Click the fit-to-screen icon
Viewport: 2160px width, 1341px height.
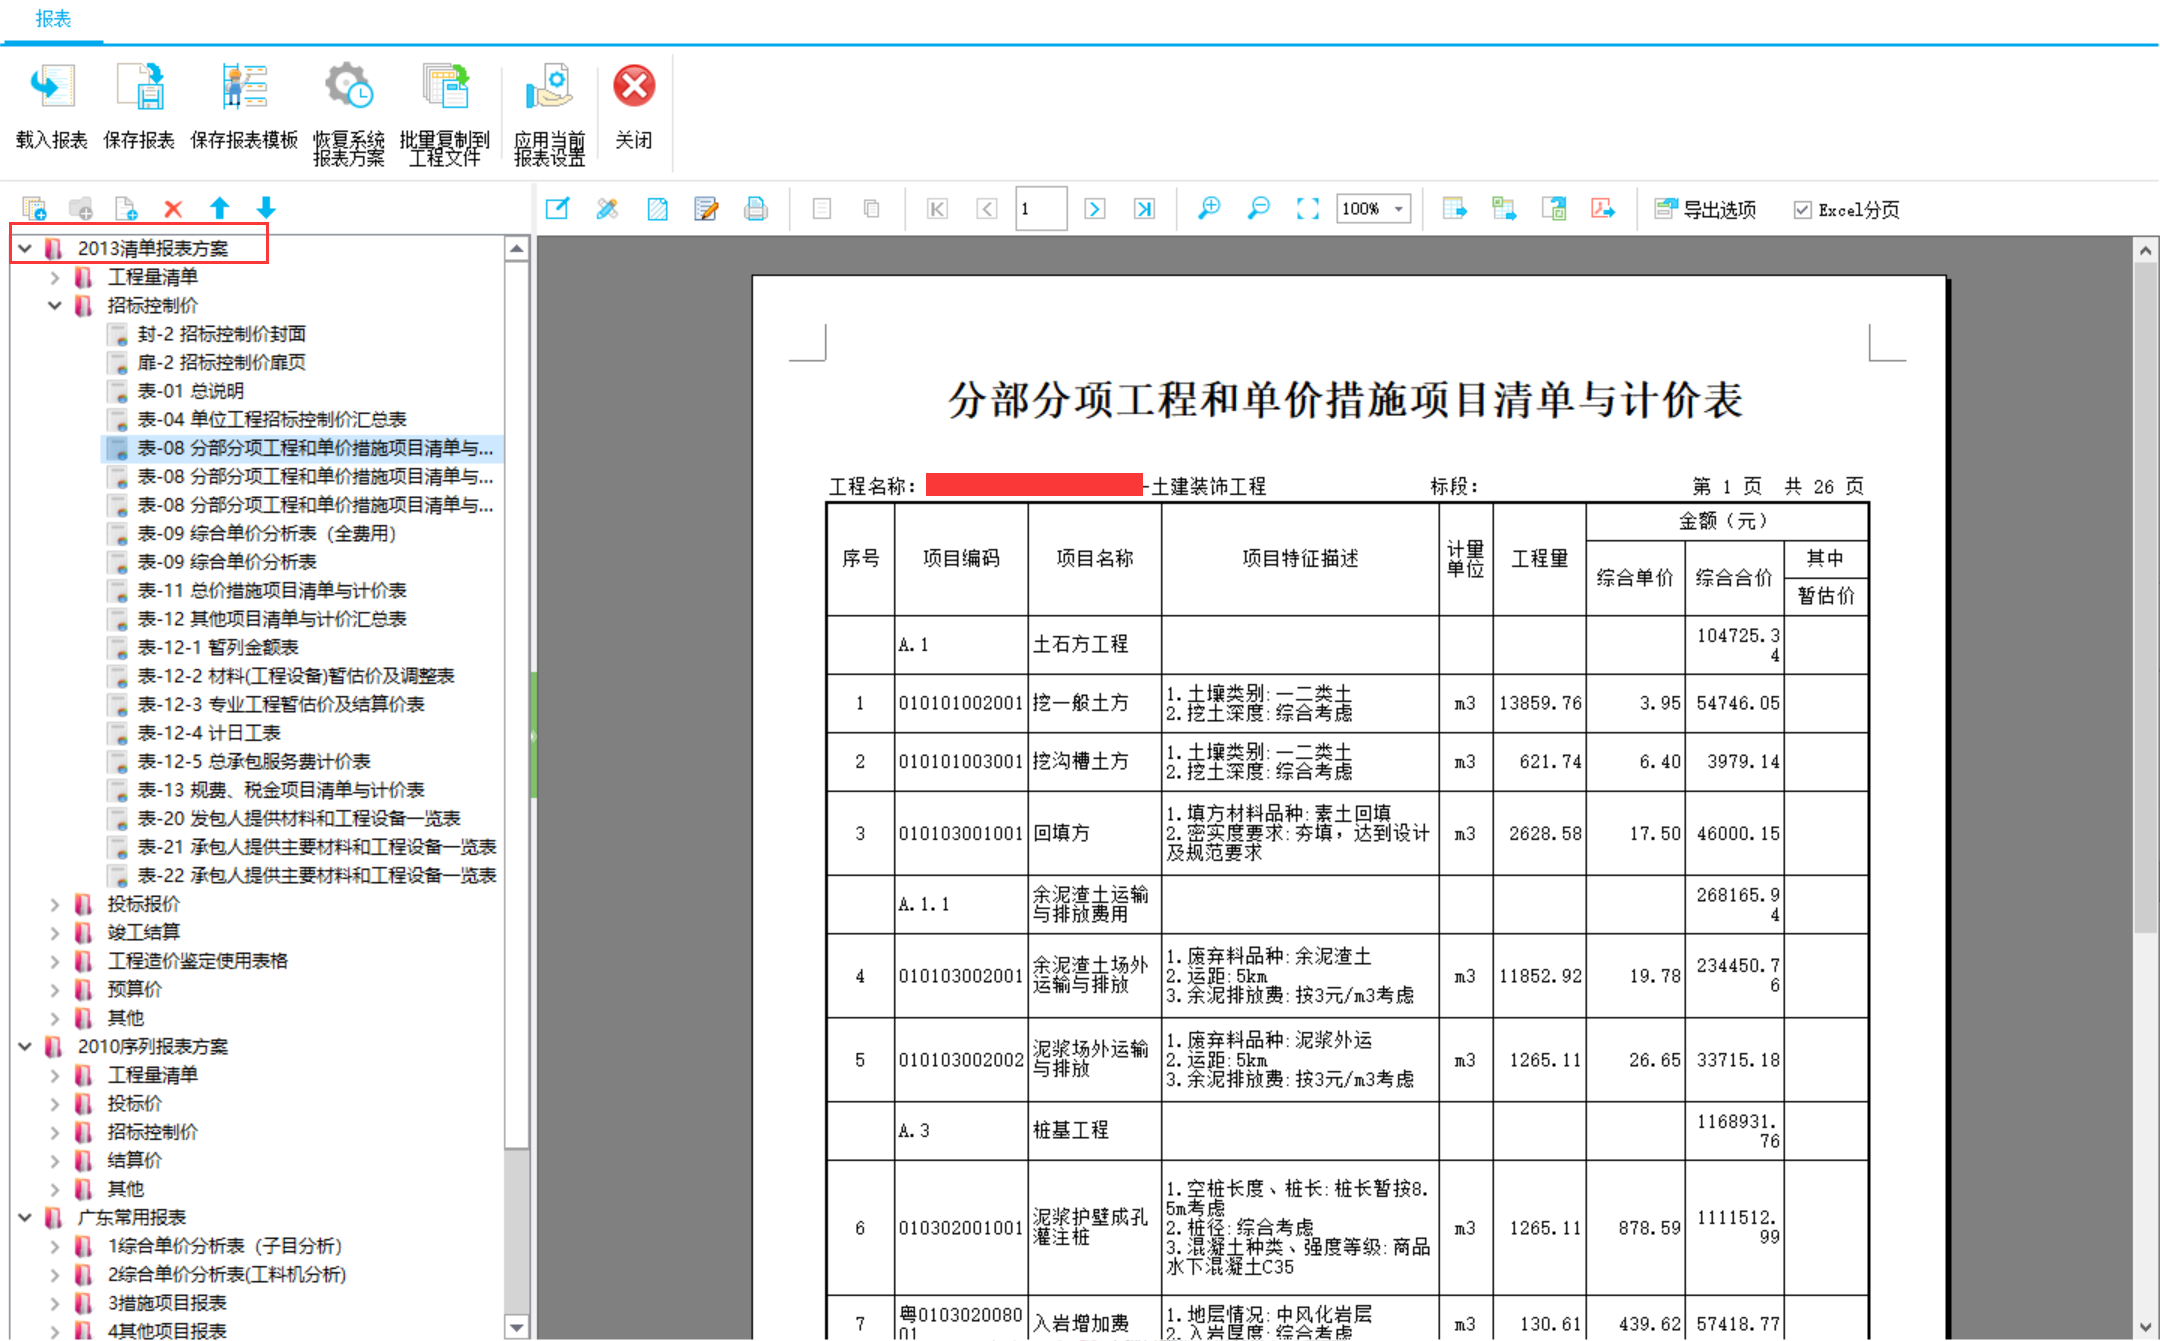1308,208
